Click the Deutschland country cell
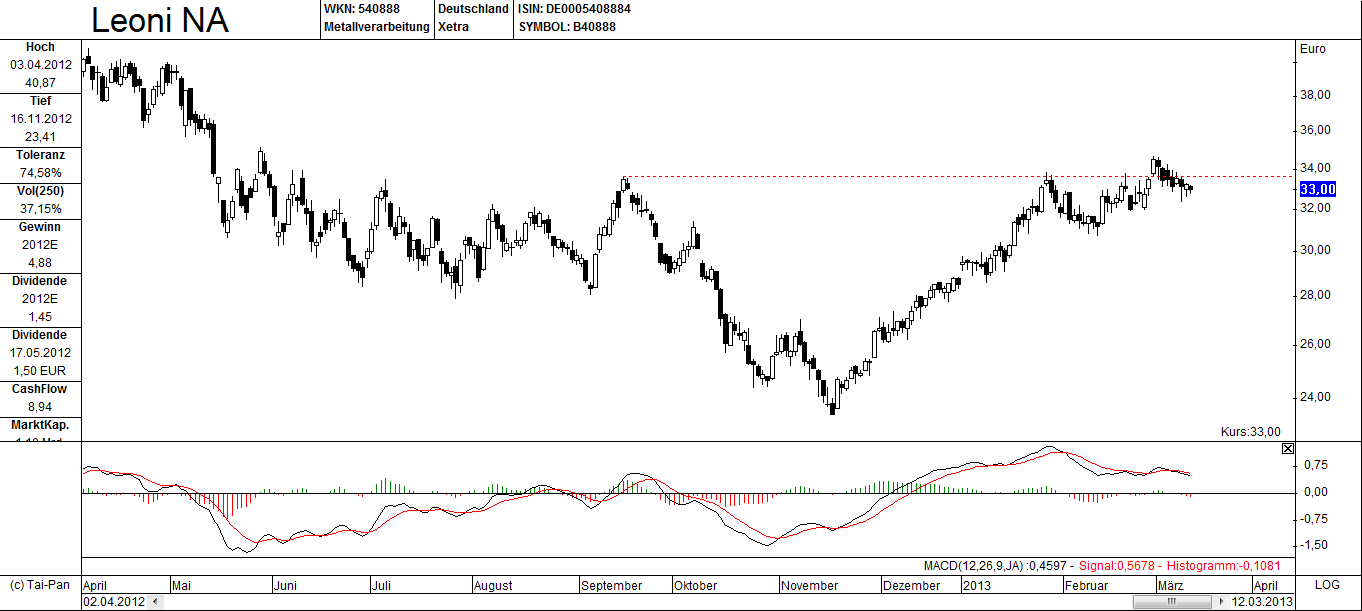 [x=473, y=9]
